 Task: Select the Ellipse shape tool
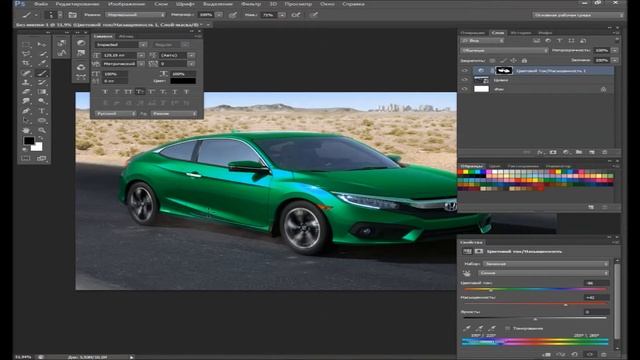[x=42, y=121]
